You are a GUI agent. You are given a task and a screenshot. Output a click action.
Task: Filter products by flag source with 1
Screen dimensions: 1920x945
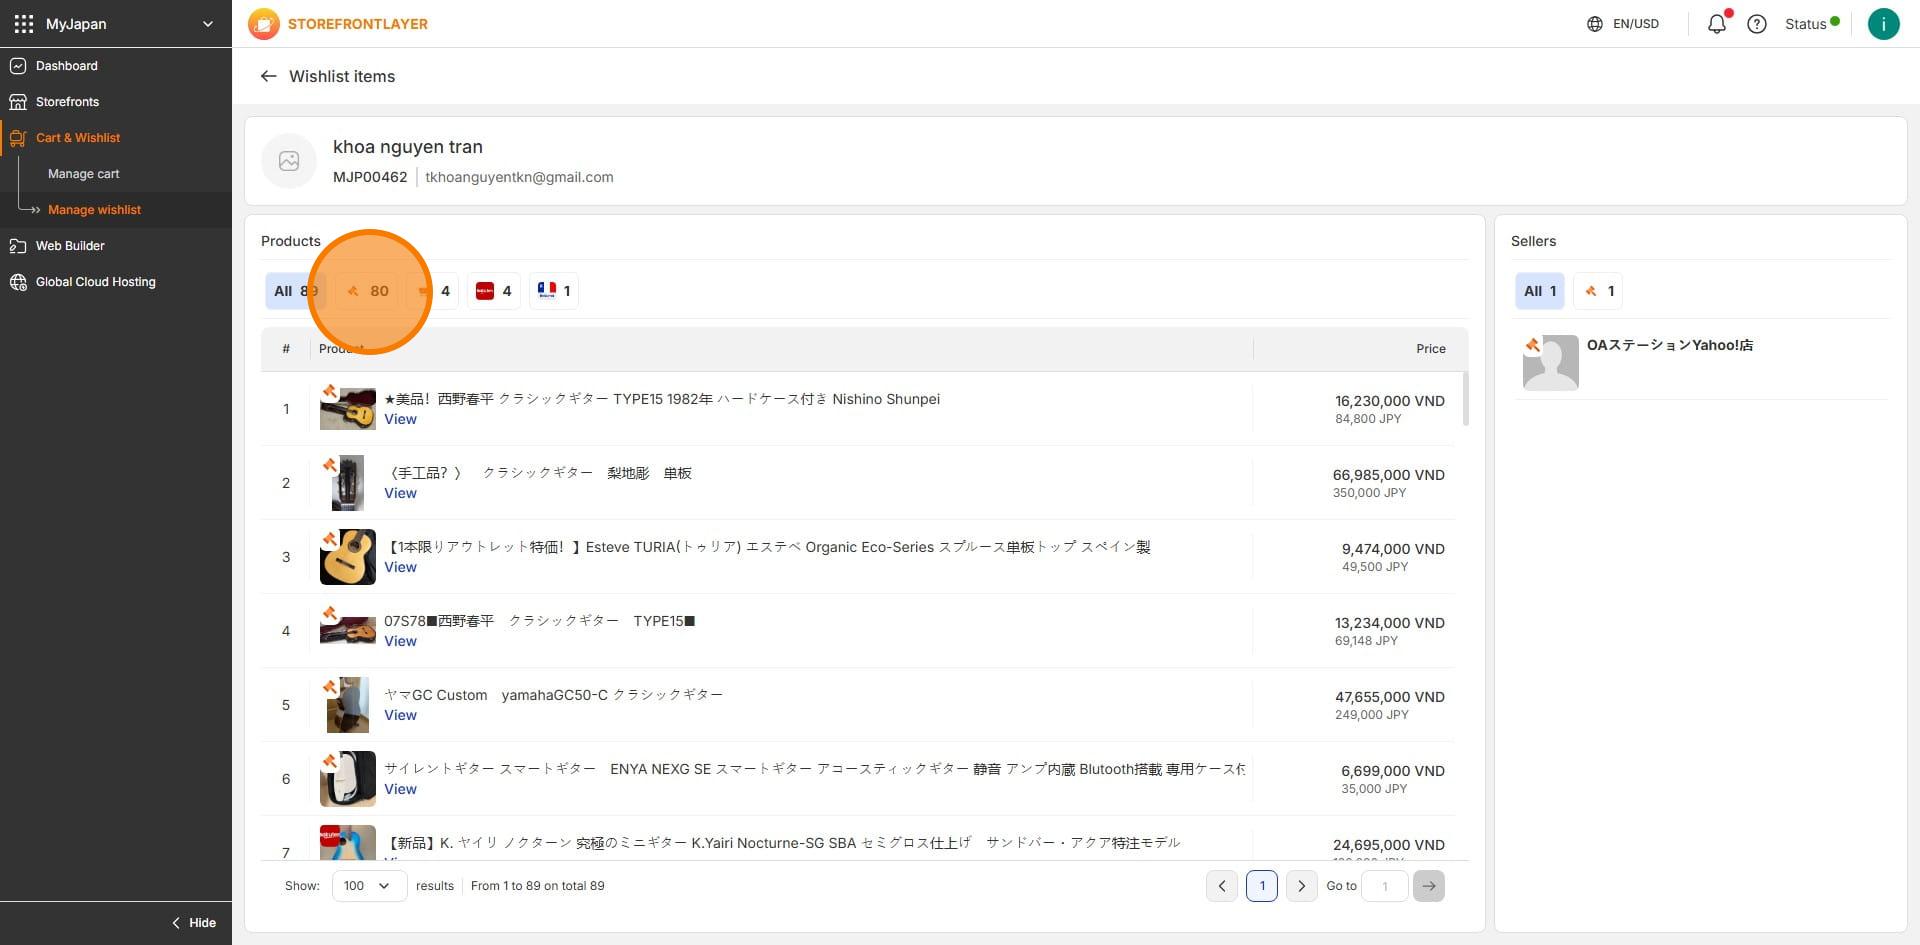[554, 291]
